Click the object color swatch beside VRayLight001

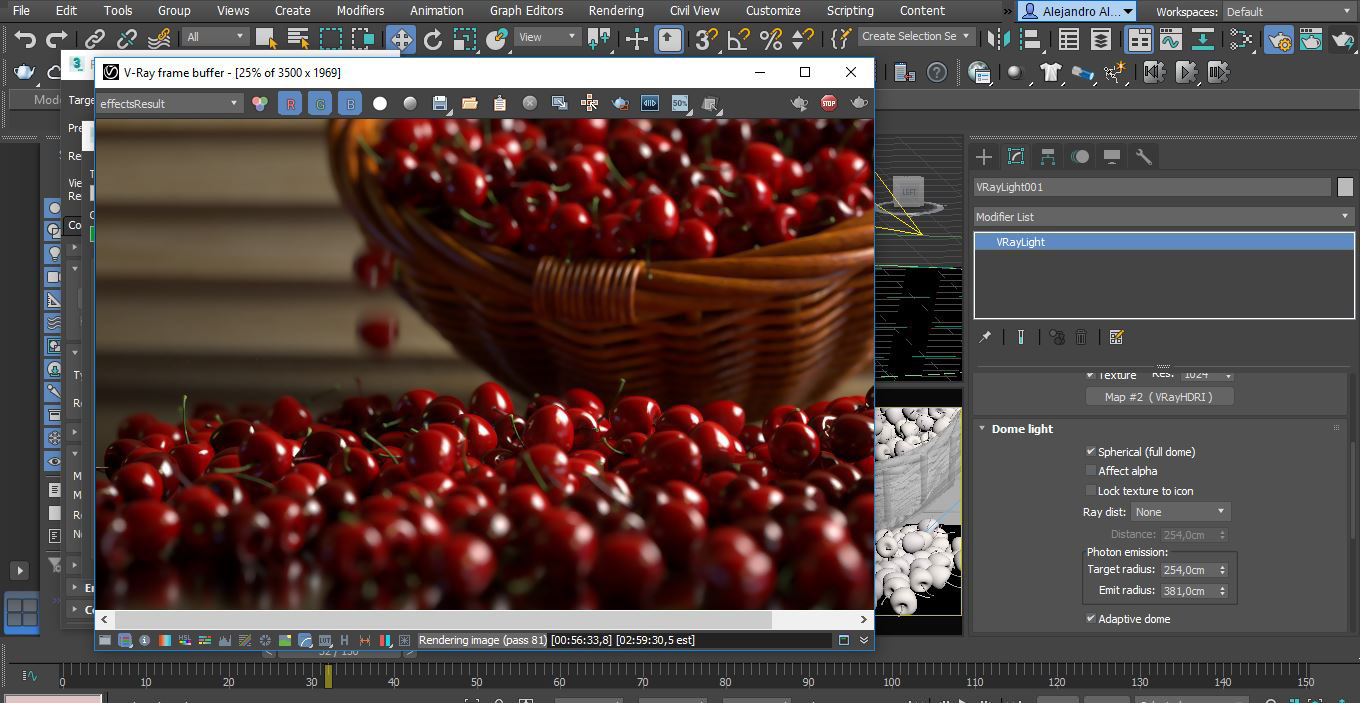[1344, 187]
